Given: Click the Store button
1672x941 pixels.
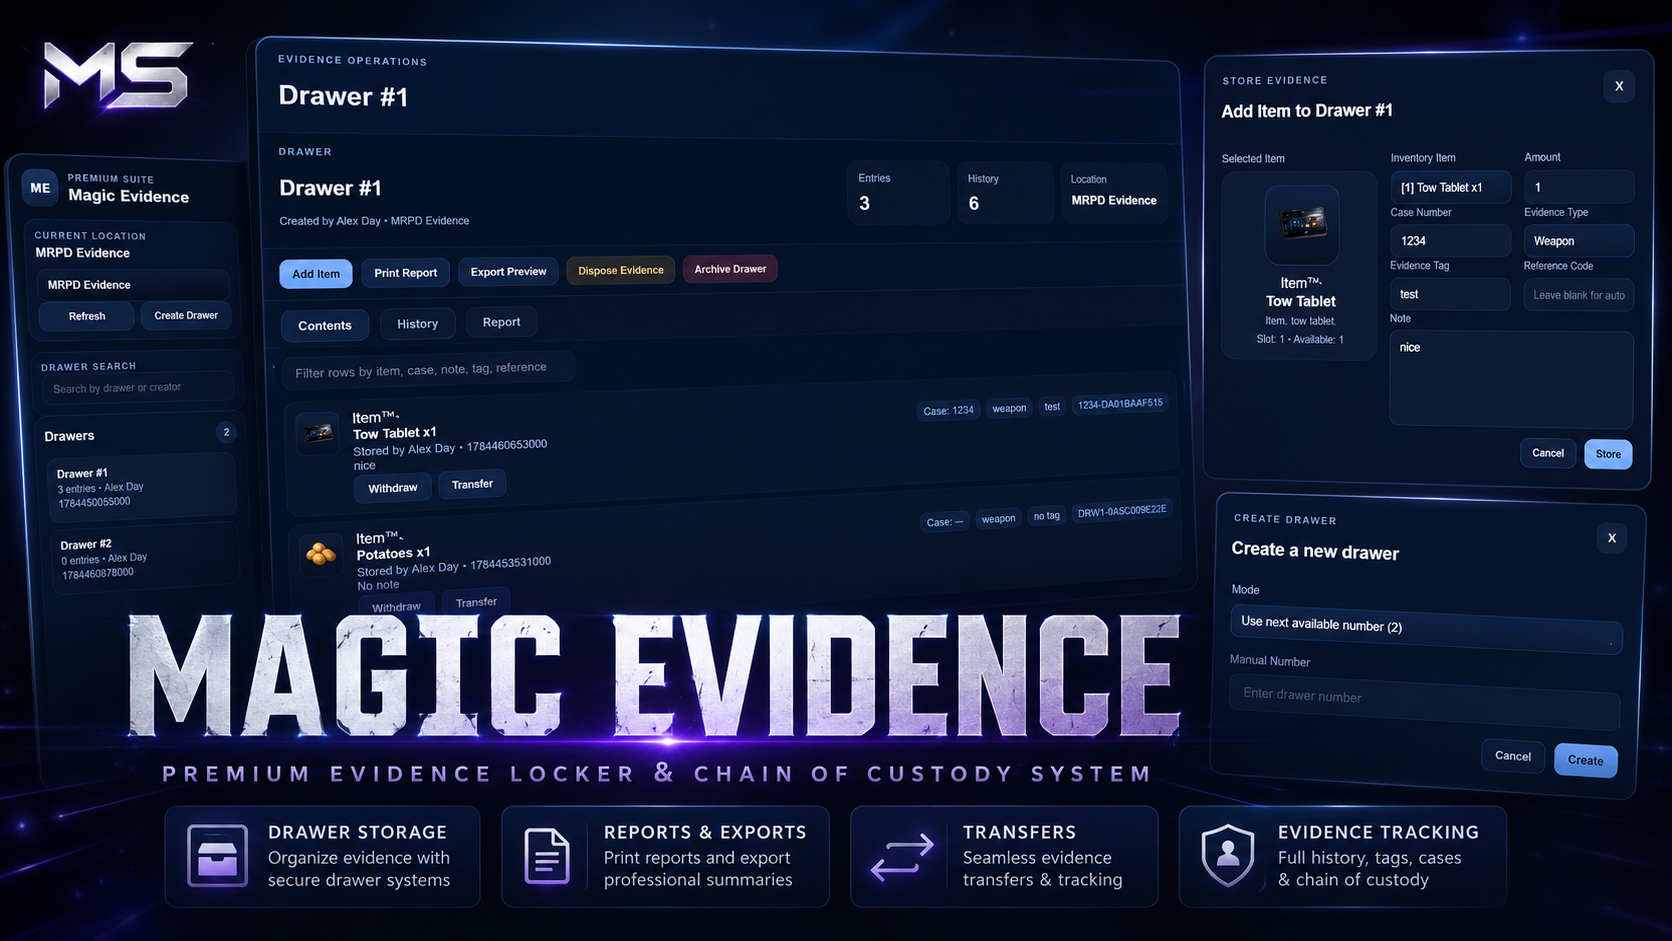Looking at the screenshot, I should pyautogui.click(x=1608, y=454).
